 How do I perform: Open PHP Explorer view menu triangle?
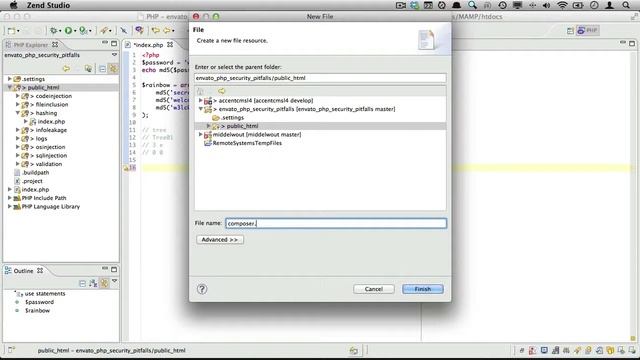coord(114,55)
